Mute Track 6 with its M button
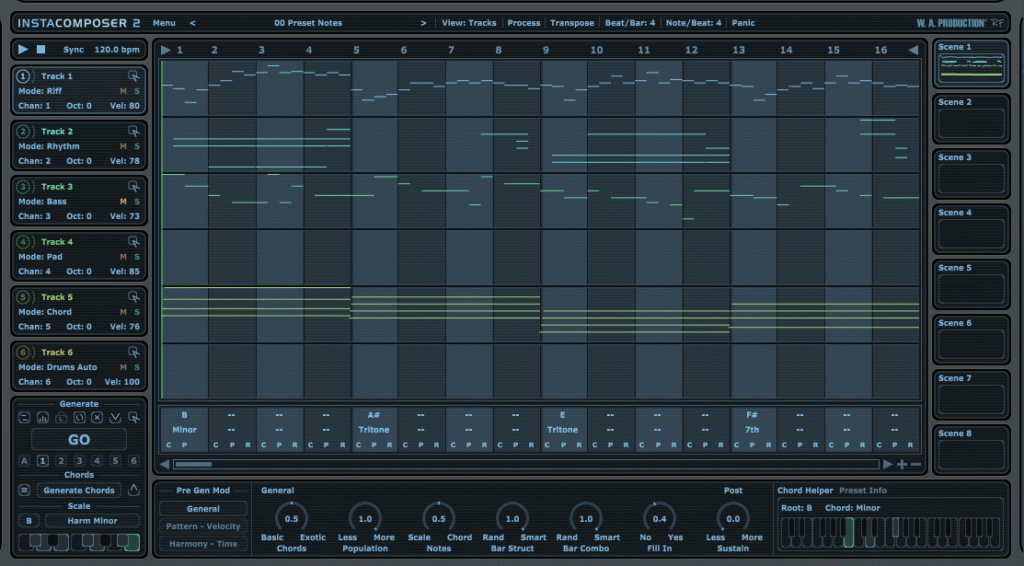This screenshot has height=566, width=1024. click(123, 367)
